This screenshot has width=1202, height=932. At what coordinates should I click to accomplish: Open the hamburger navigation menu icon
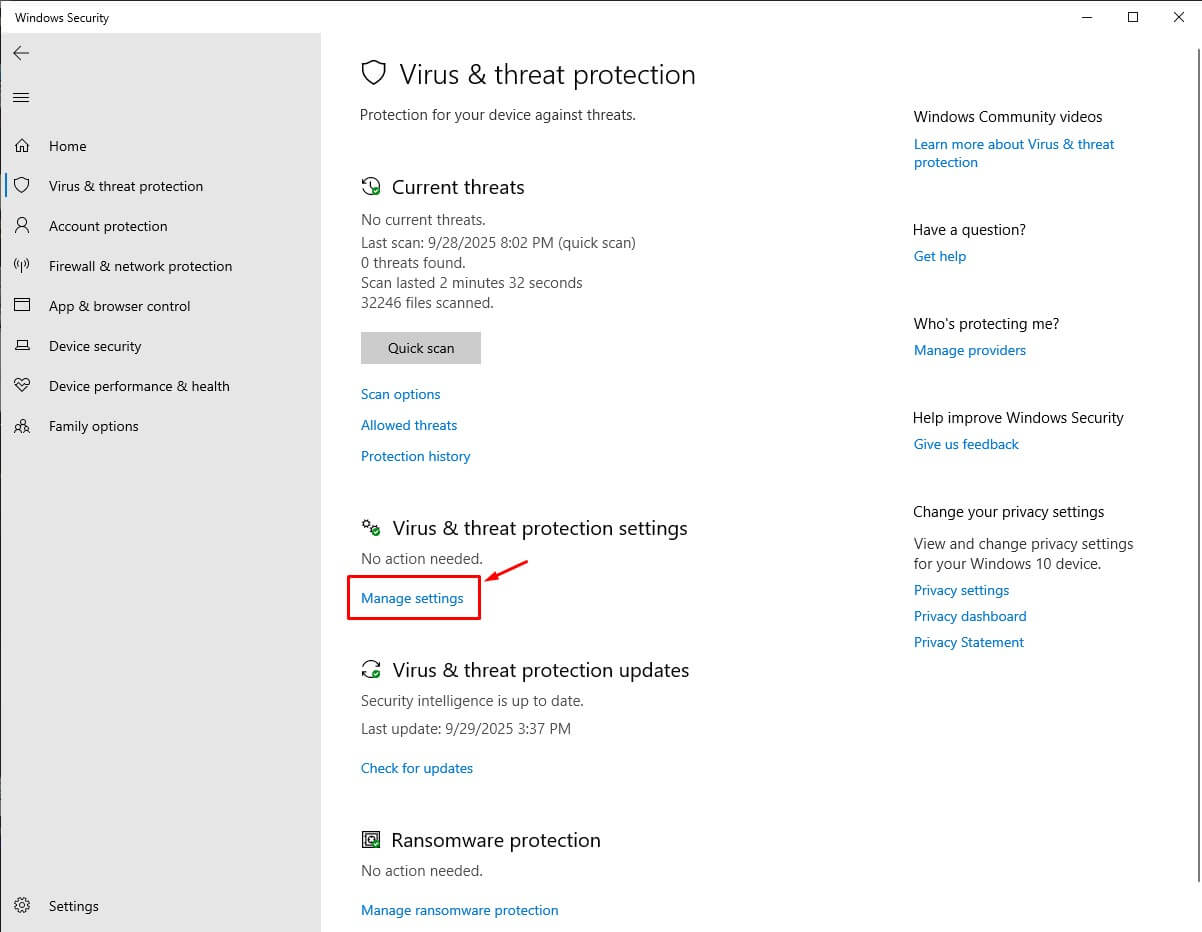coord(21,97)
